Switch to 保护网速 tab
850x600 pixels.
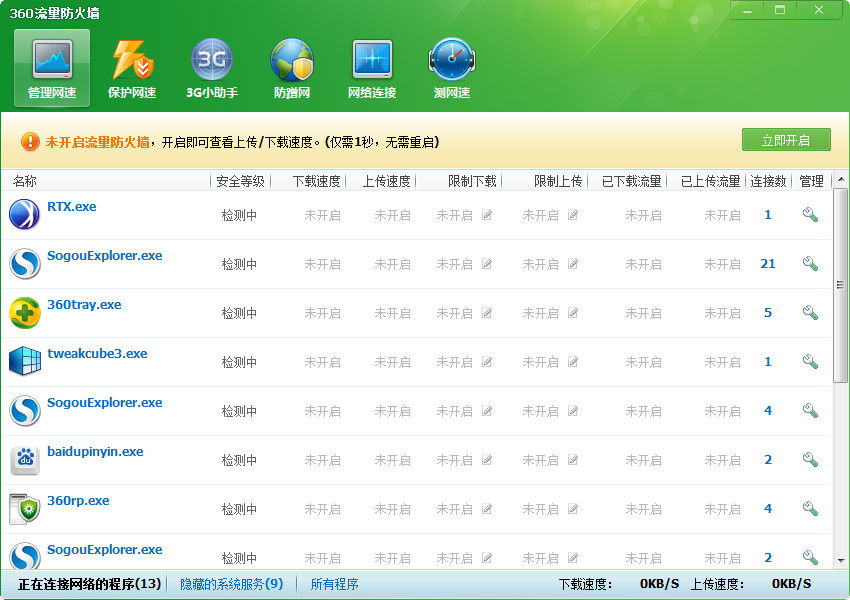click(132, 68)
